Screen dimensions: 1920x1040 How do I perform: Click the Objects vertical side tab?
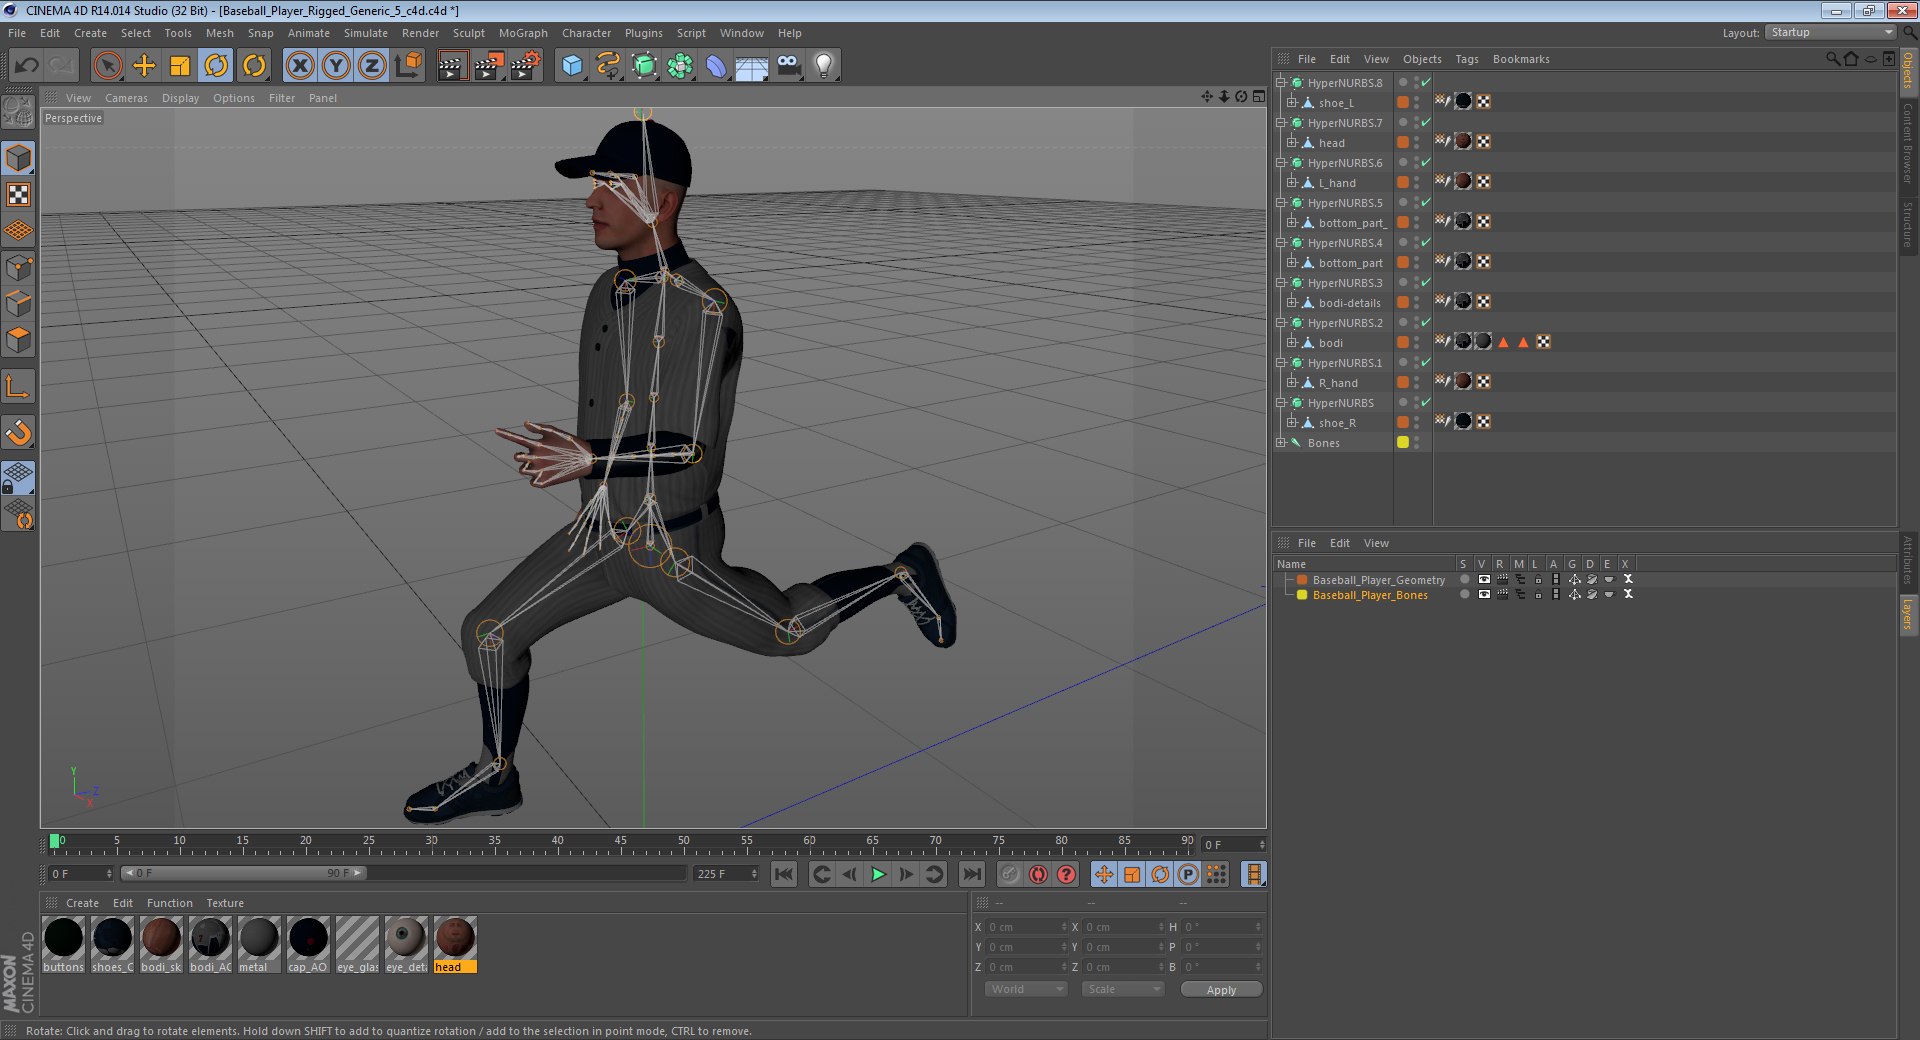[x=1908, y=70]
